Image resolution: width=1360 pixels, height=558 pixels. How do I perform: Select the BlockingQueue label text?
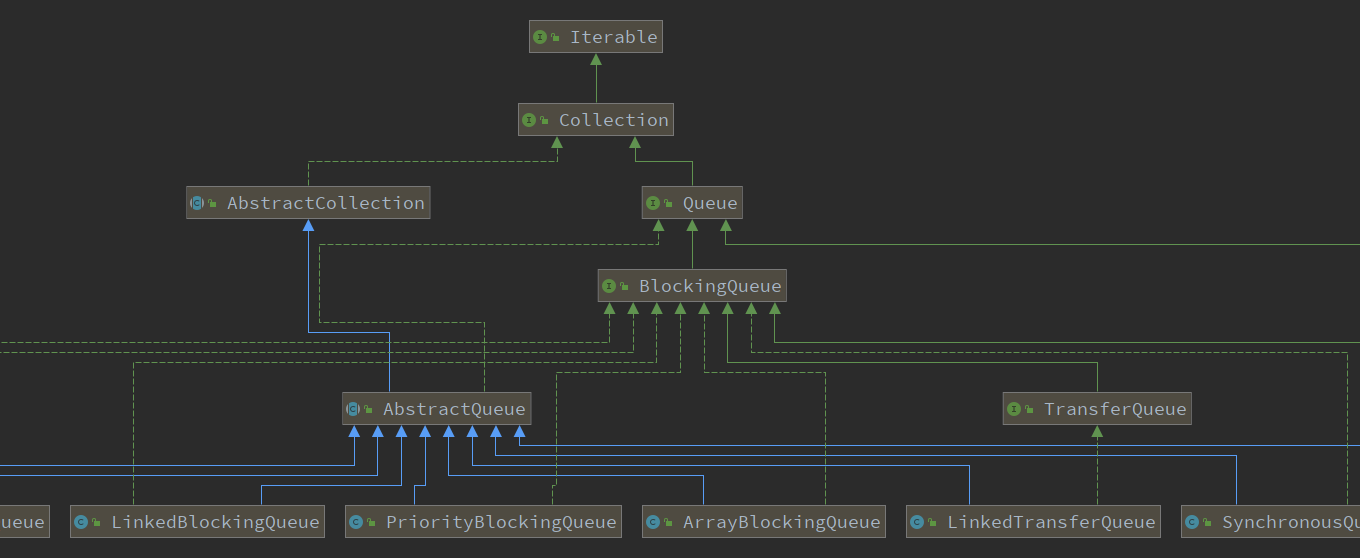point(710,287)
